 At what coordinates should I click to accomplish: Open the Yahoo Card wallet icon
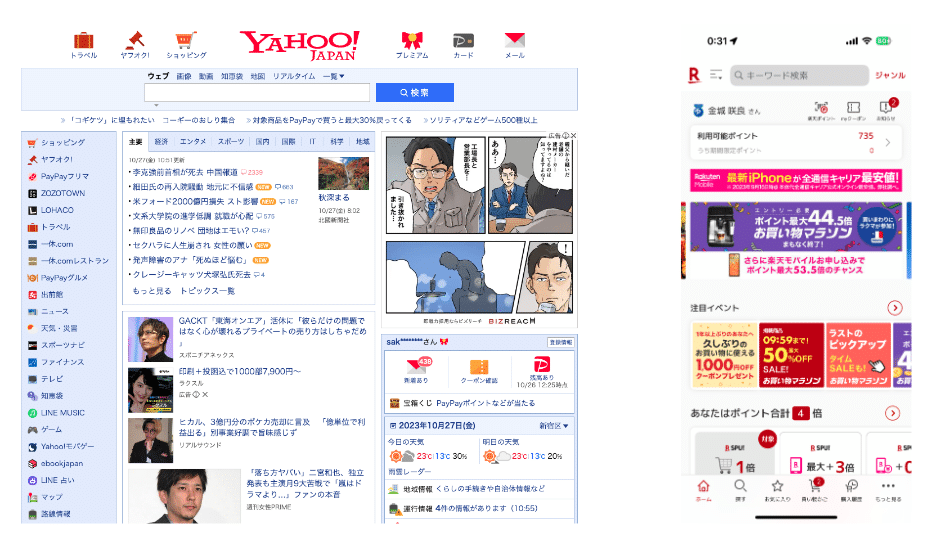click(463, 41)
